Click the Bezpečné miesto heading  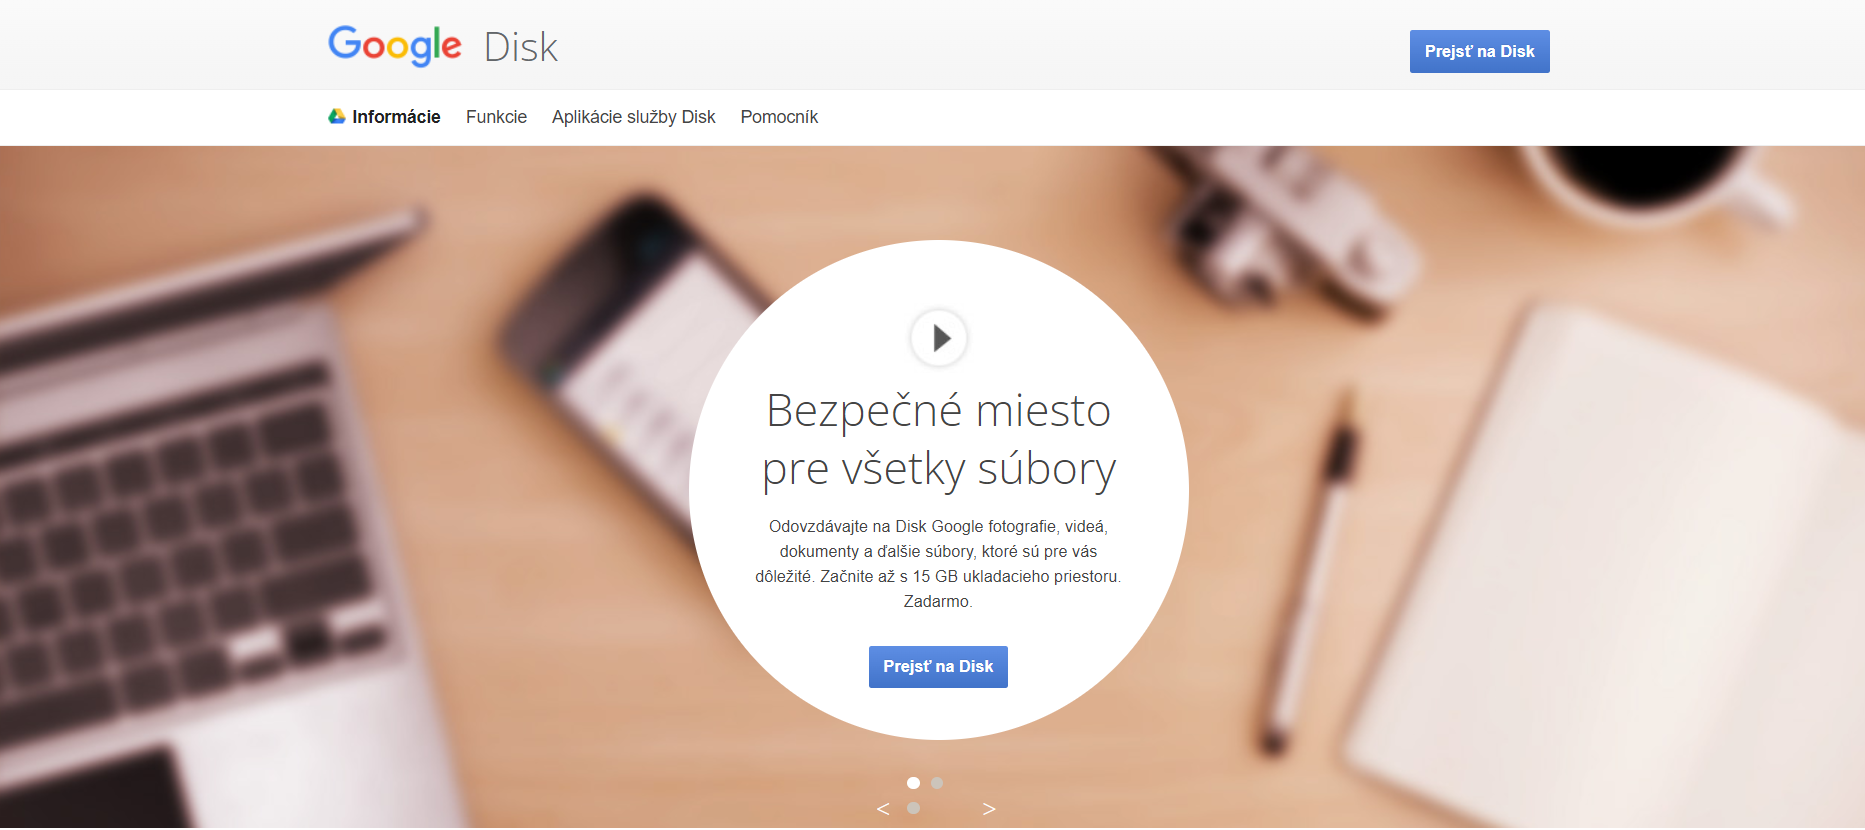point(939,439)
